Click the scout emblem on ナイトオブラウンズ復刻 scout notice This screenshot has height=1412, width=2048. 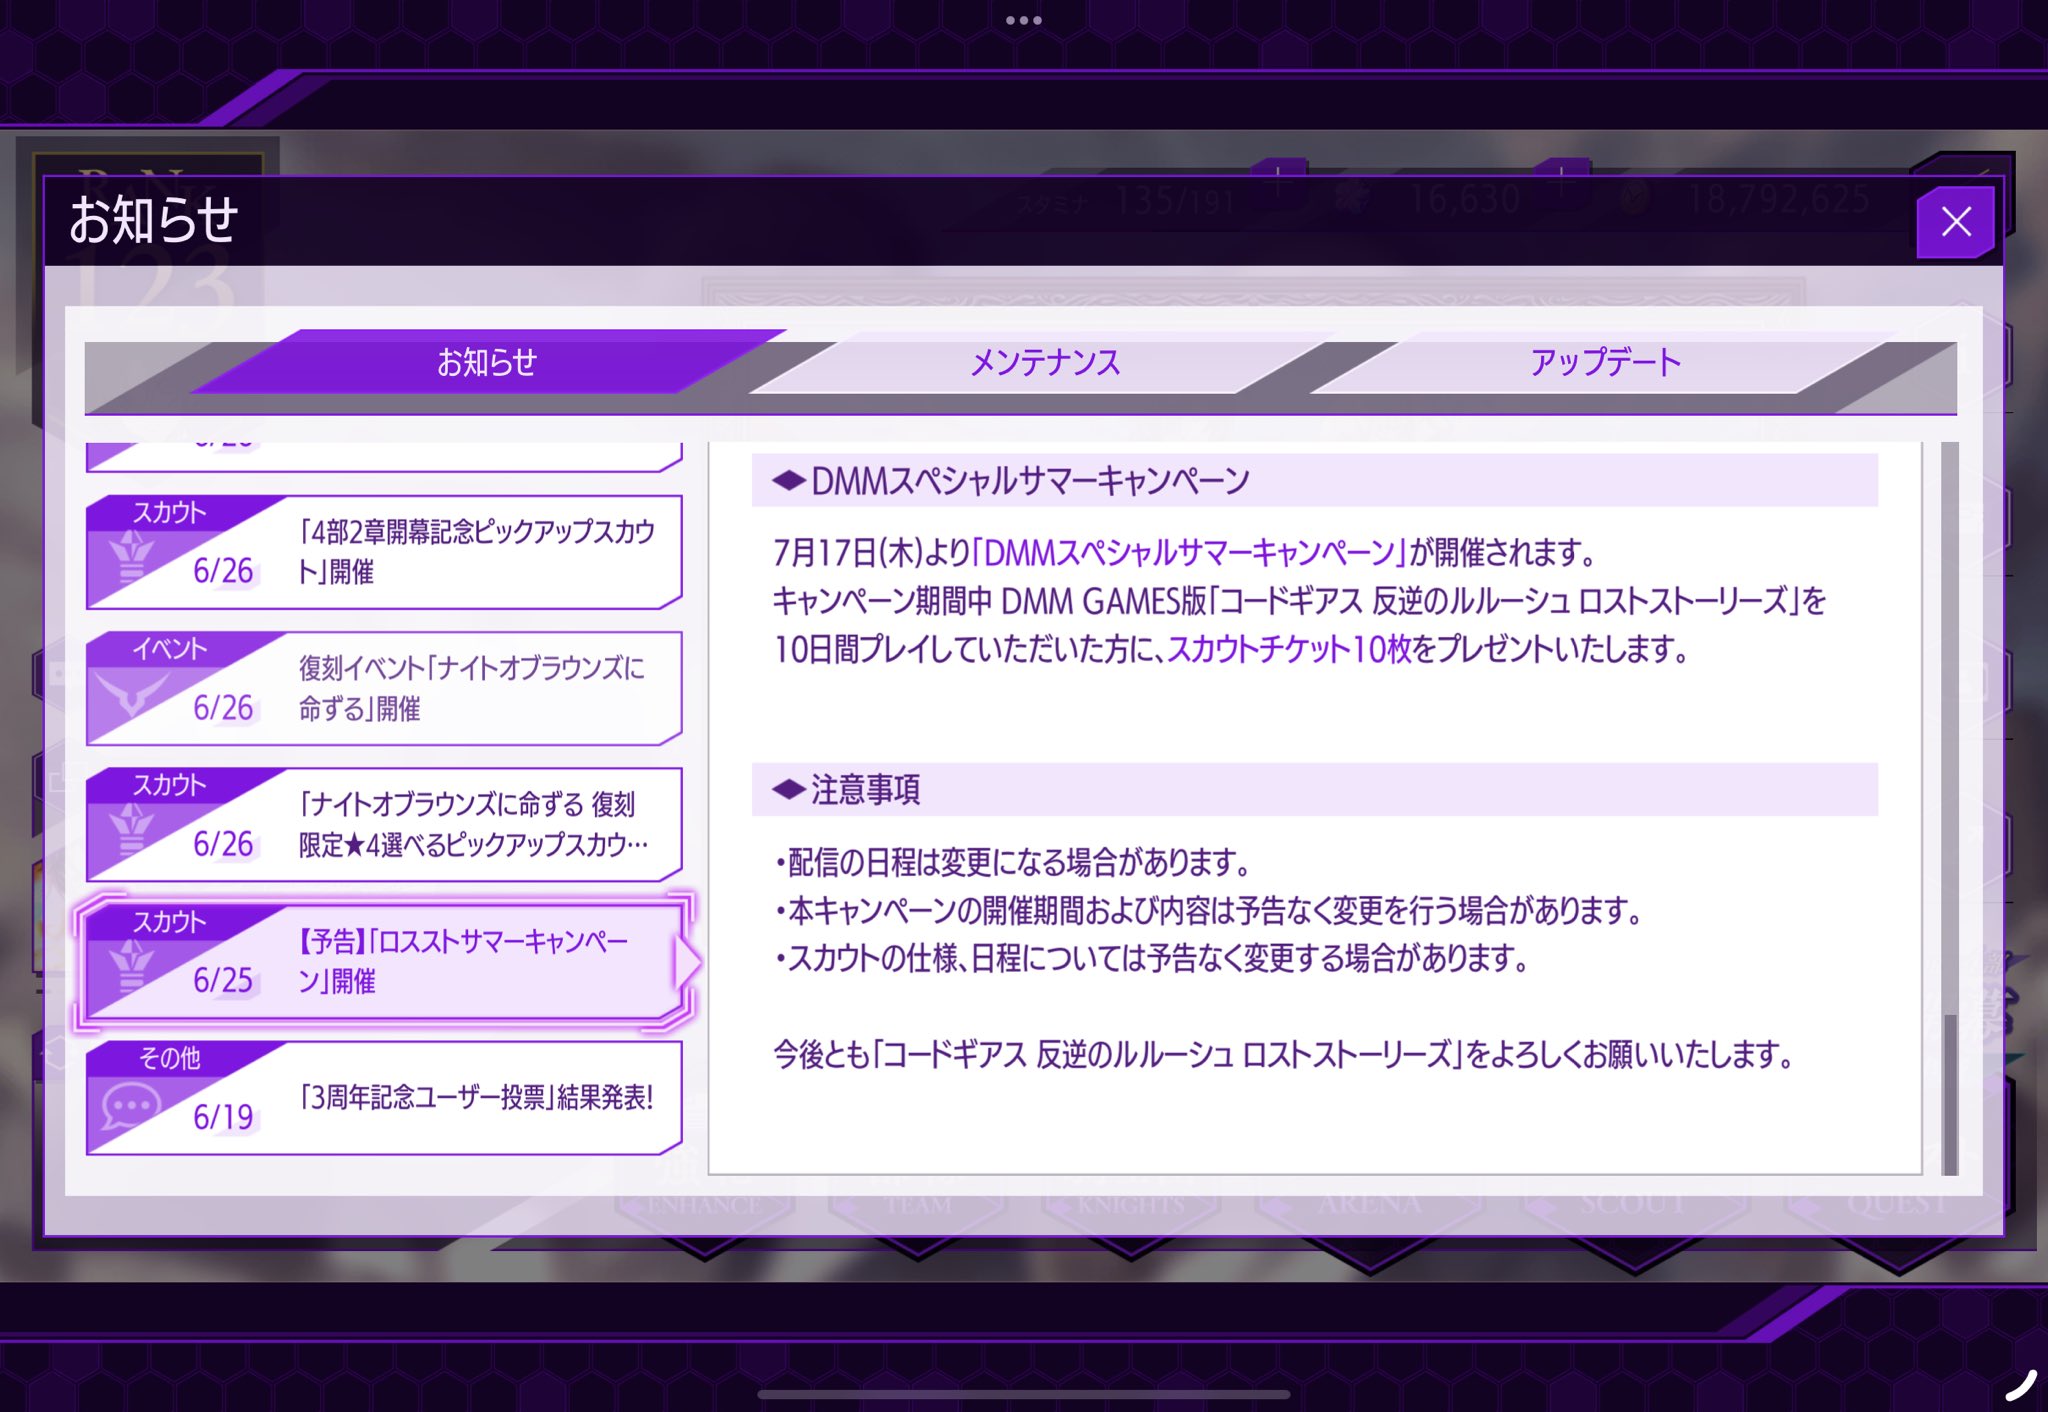pyautogui.click(x=131, y=830)
